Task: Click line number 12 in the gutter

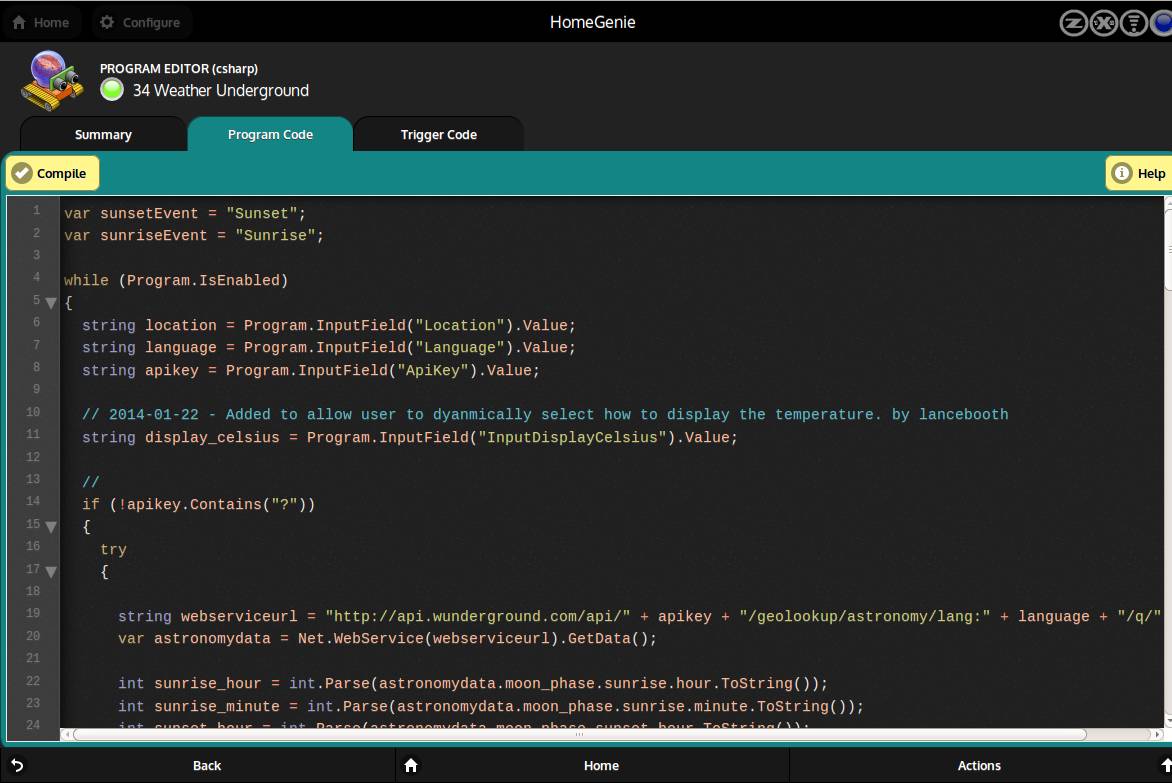Action: click(33, 457)
